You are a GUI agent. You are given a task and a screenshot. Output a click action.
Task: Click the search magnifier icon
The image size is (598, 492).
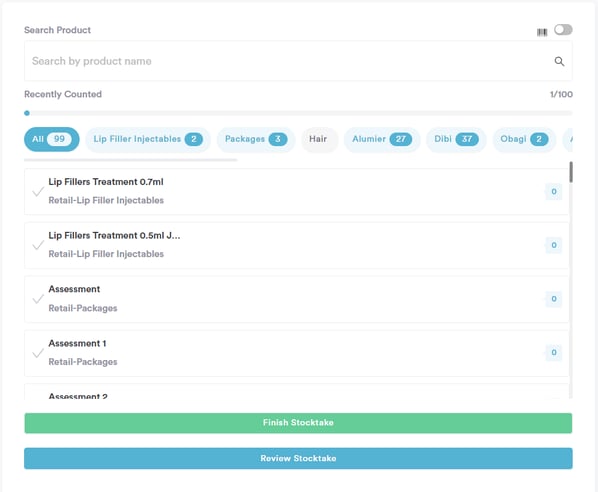tap(559, 61)
